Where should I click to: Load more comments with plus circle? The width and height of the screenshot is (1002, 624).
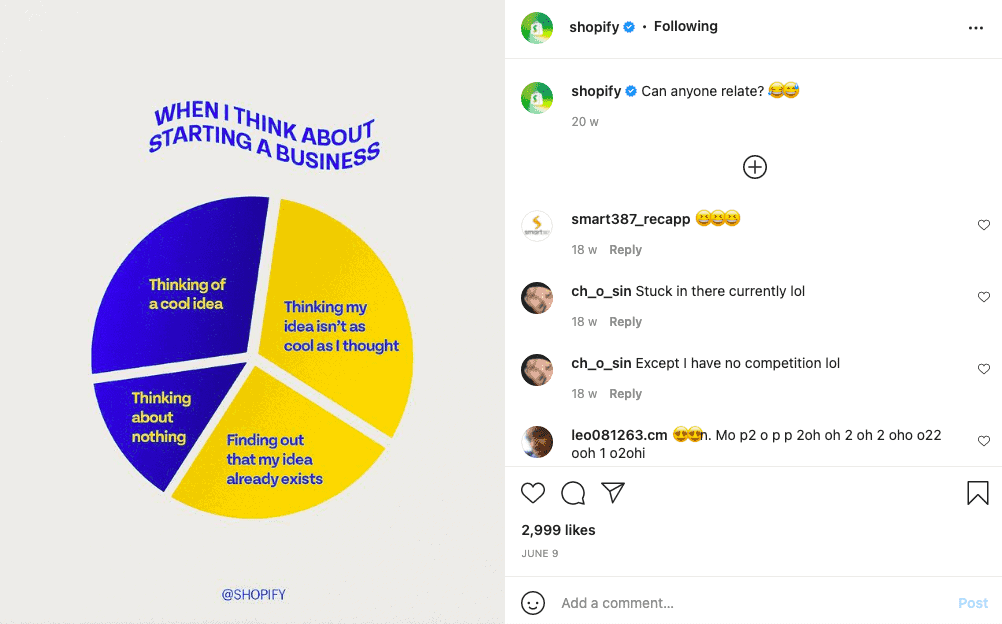[755, 167]
